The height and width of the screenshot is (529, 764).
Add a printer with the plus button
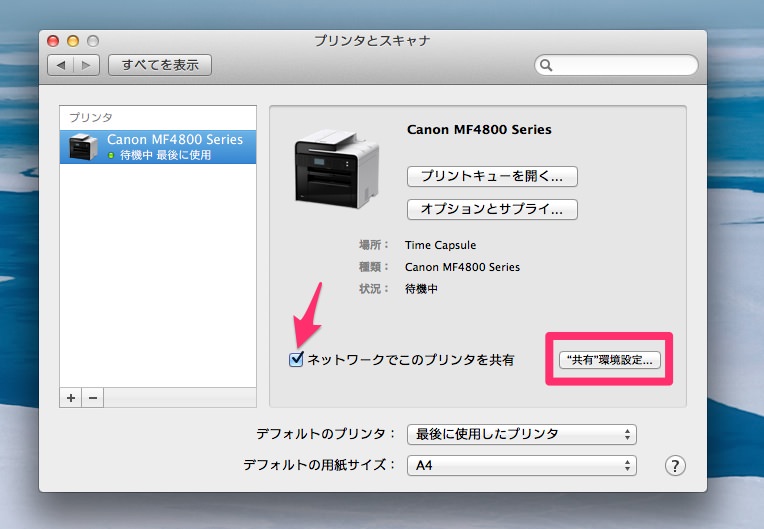(x=71, y=398)
